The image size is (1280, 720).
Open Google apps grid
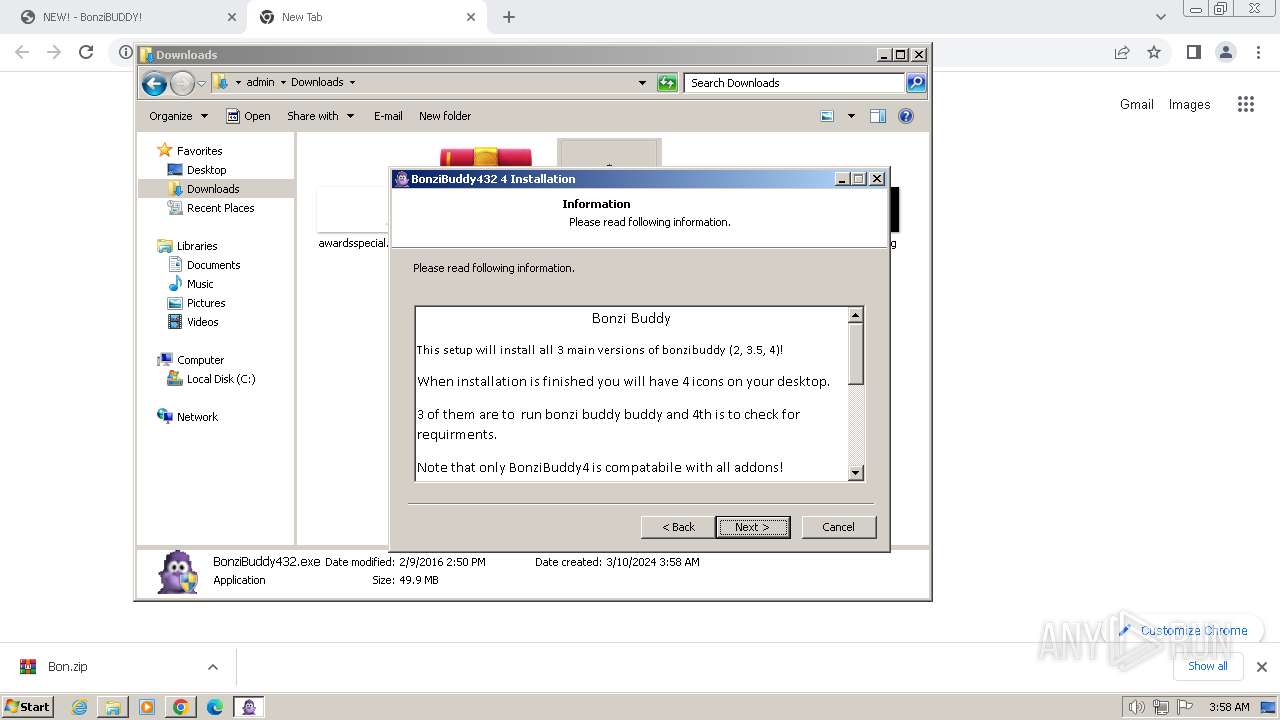click(1245, 104)
